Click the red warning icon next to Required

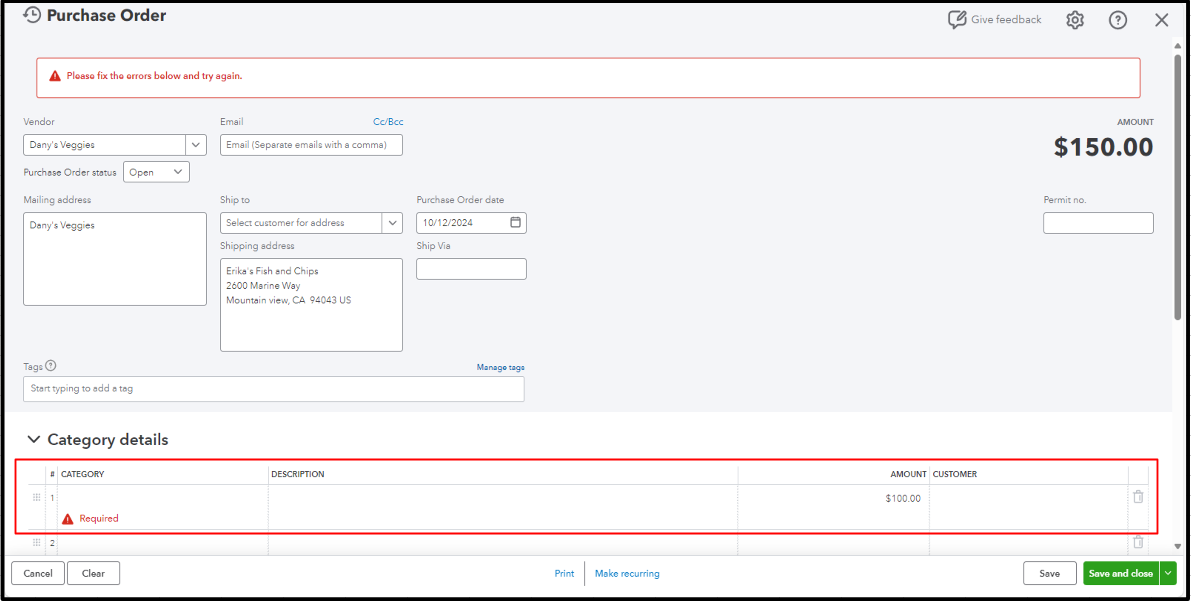pos(68,518)
